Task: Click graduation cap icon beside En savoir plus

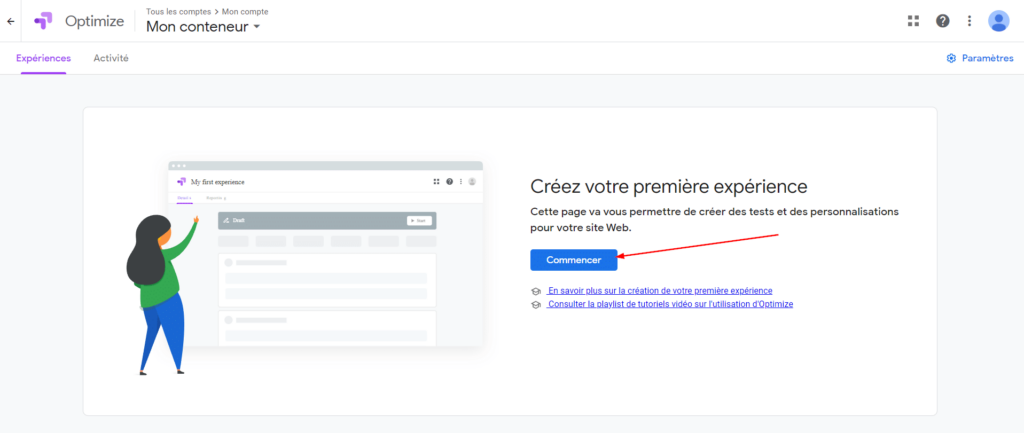Action: tap(536, 290)
